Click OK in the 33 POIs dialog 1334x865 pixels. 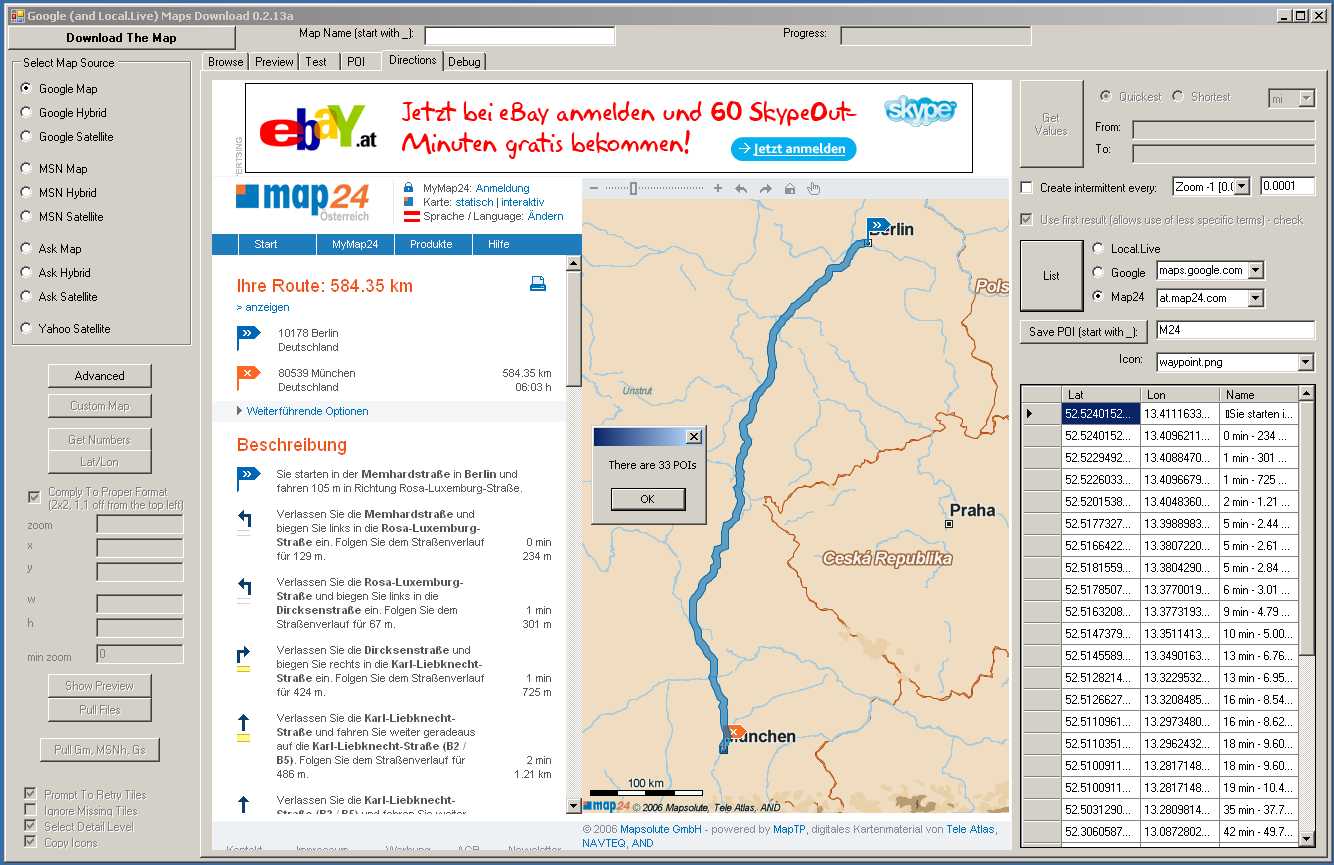coord(647,499)
